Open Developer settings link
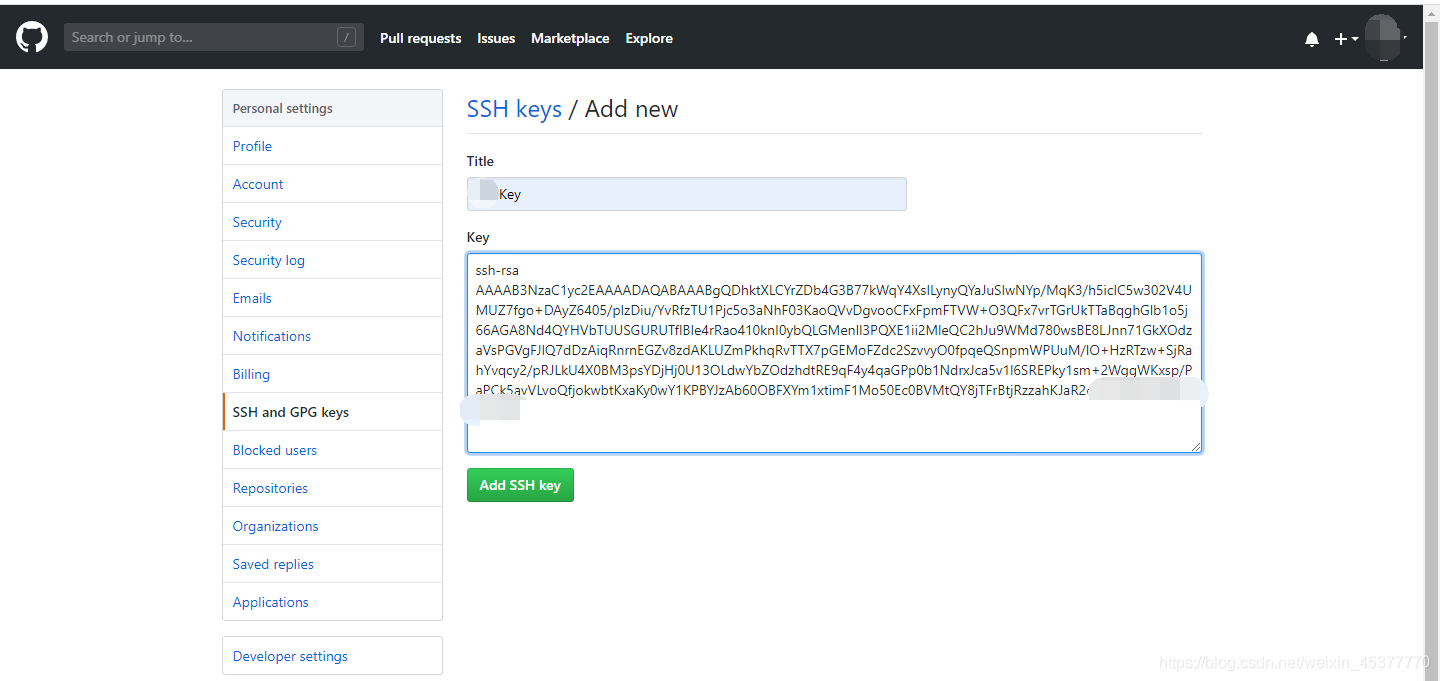Image resolution: width=1440 pixels, height=681 pixels. click(290, 656)
